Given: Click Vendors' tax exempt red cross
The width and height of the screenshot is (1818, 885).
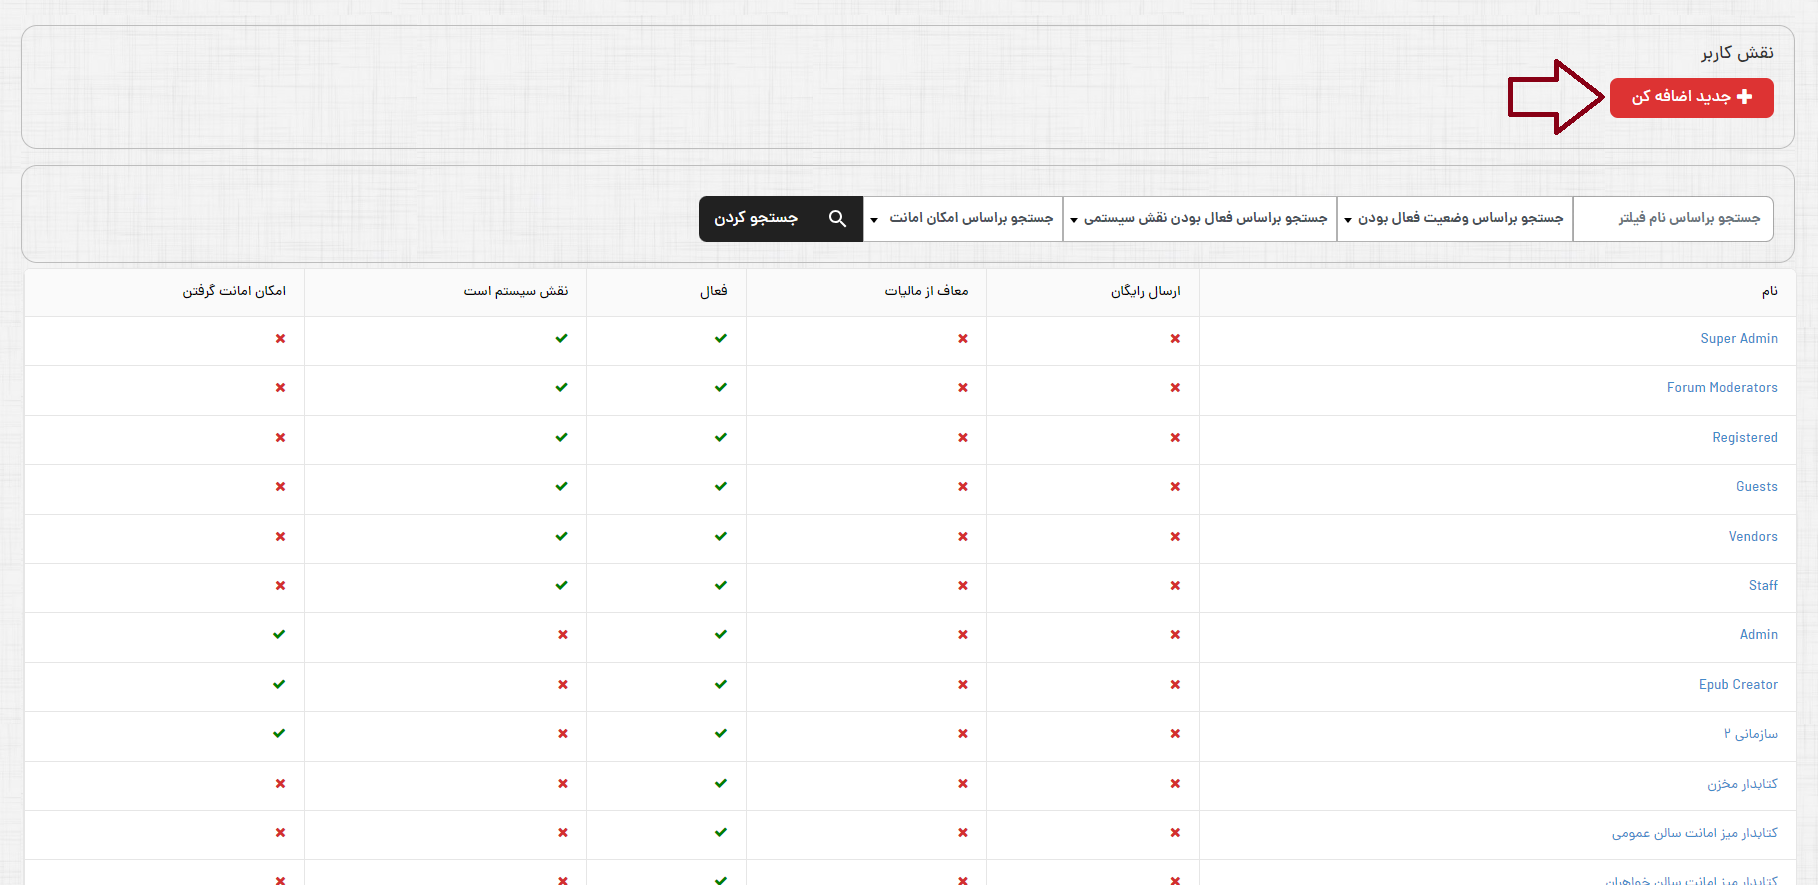Looking at the screenshot, I should point(962,537).
